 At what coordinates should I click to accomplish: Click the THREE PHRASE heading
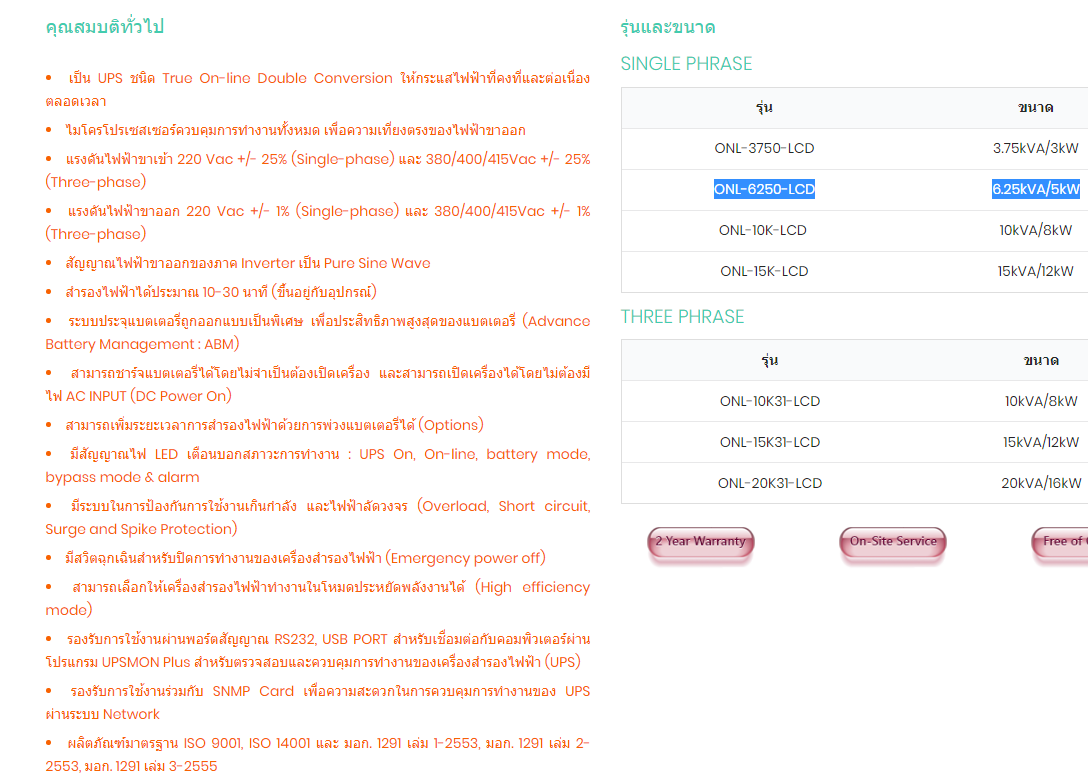[682, 317]
